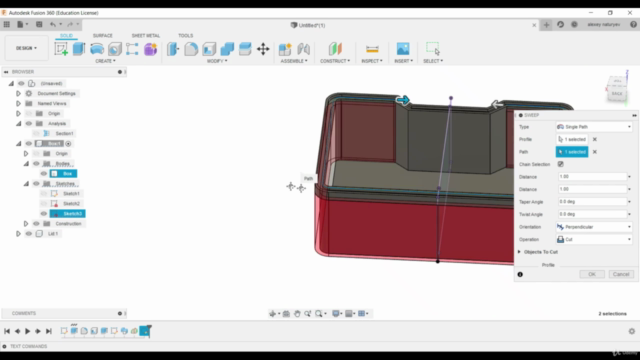This screenshot has width=640, height=360.
Task: Open the Type Single Path dropdown
Action: [594, 127]
